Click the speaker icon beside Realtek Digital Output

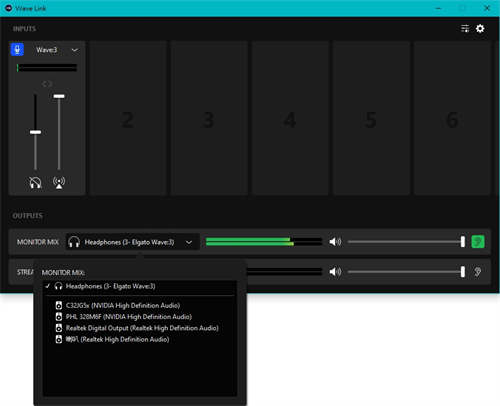coord(59,328)
